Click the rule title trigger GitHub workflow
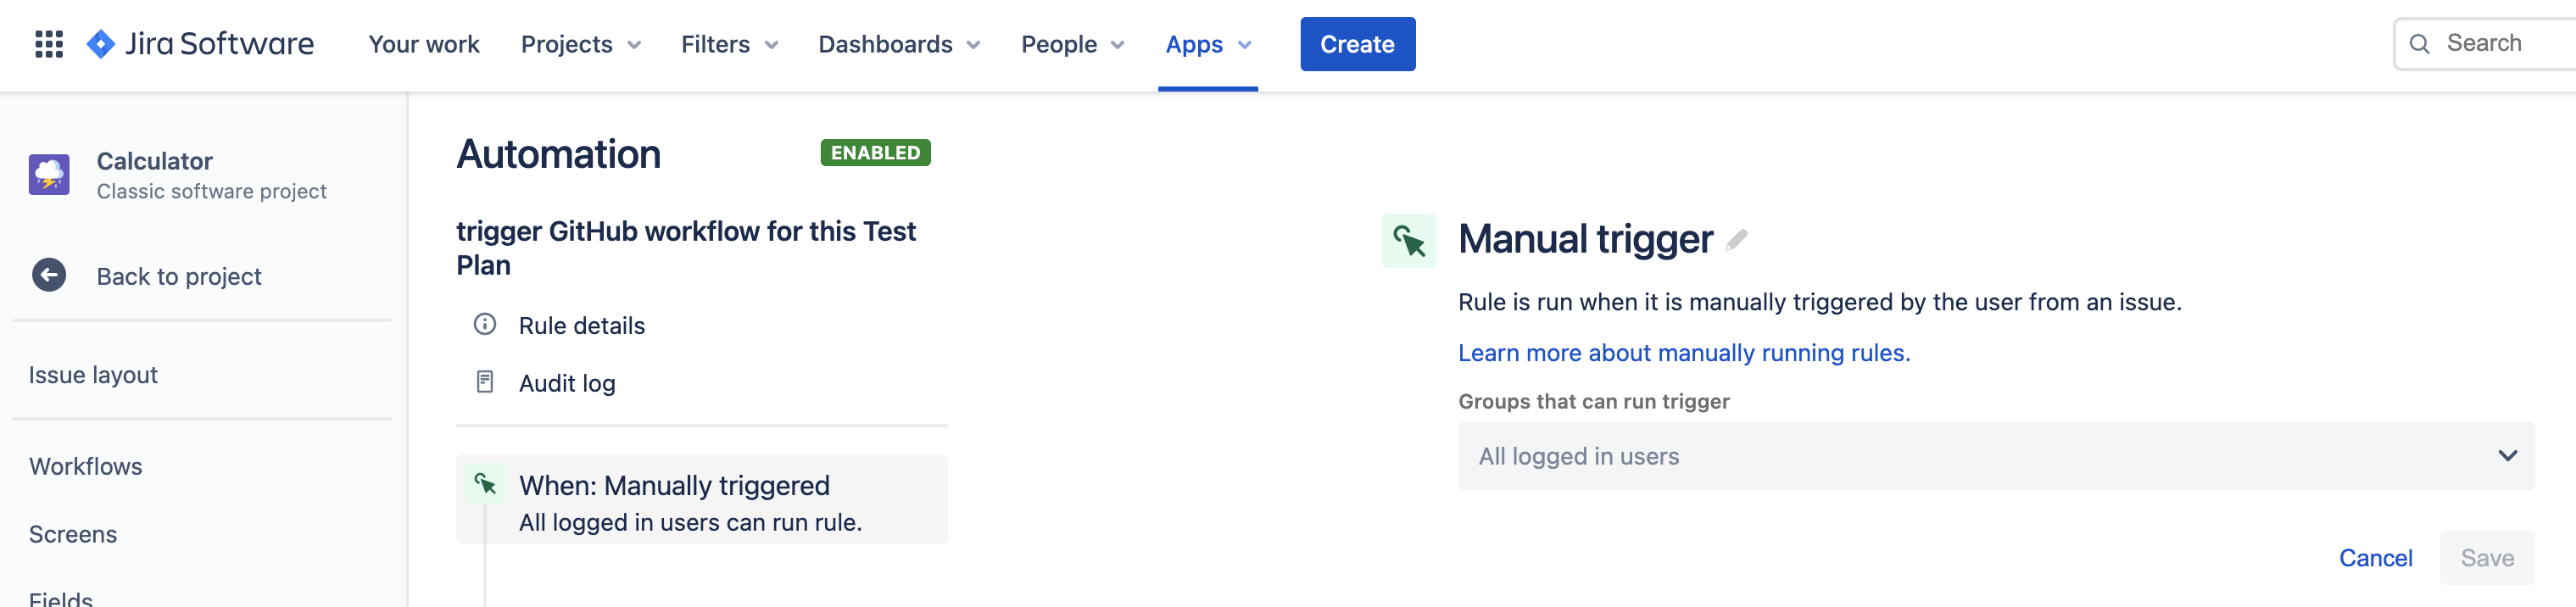Screen dimensions: 2576x607 [686, 248]
